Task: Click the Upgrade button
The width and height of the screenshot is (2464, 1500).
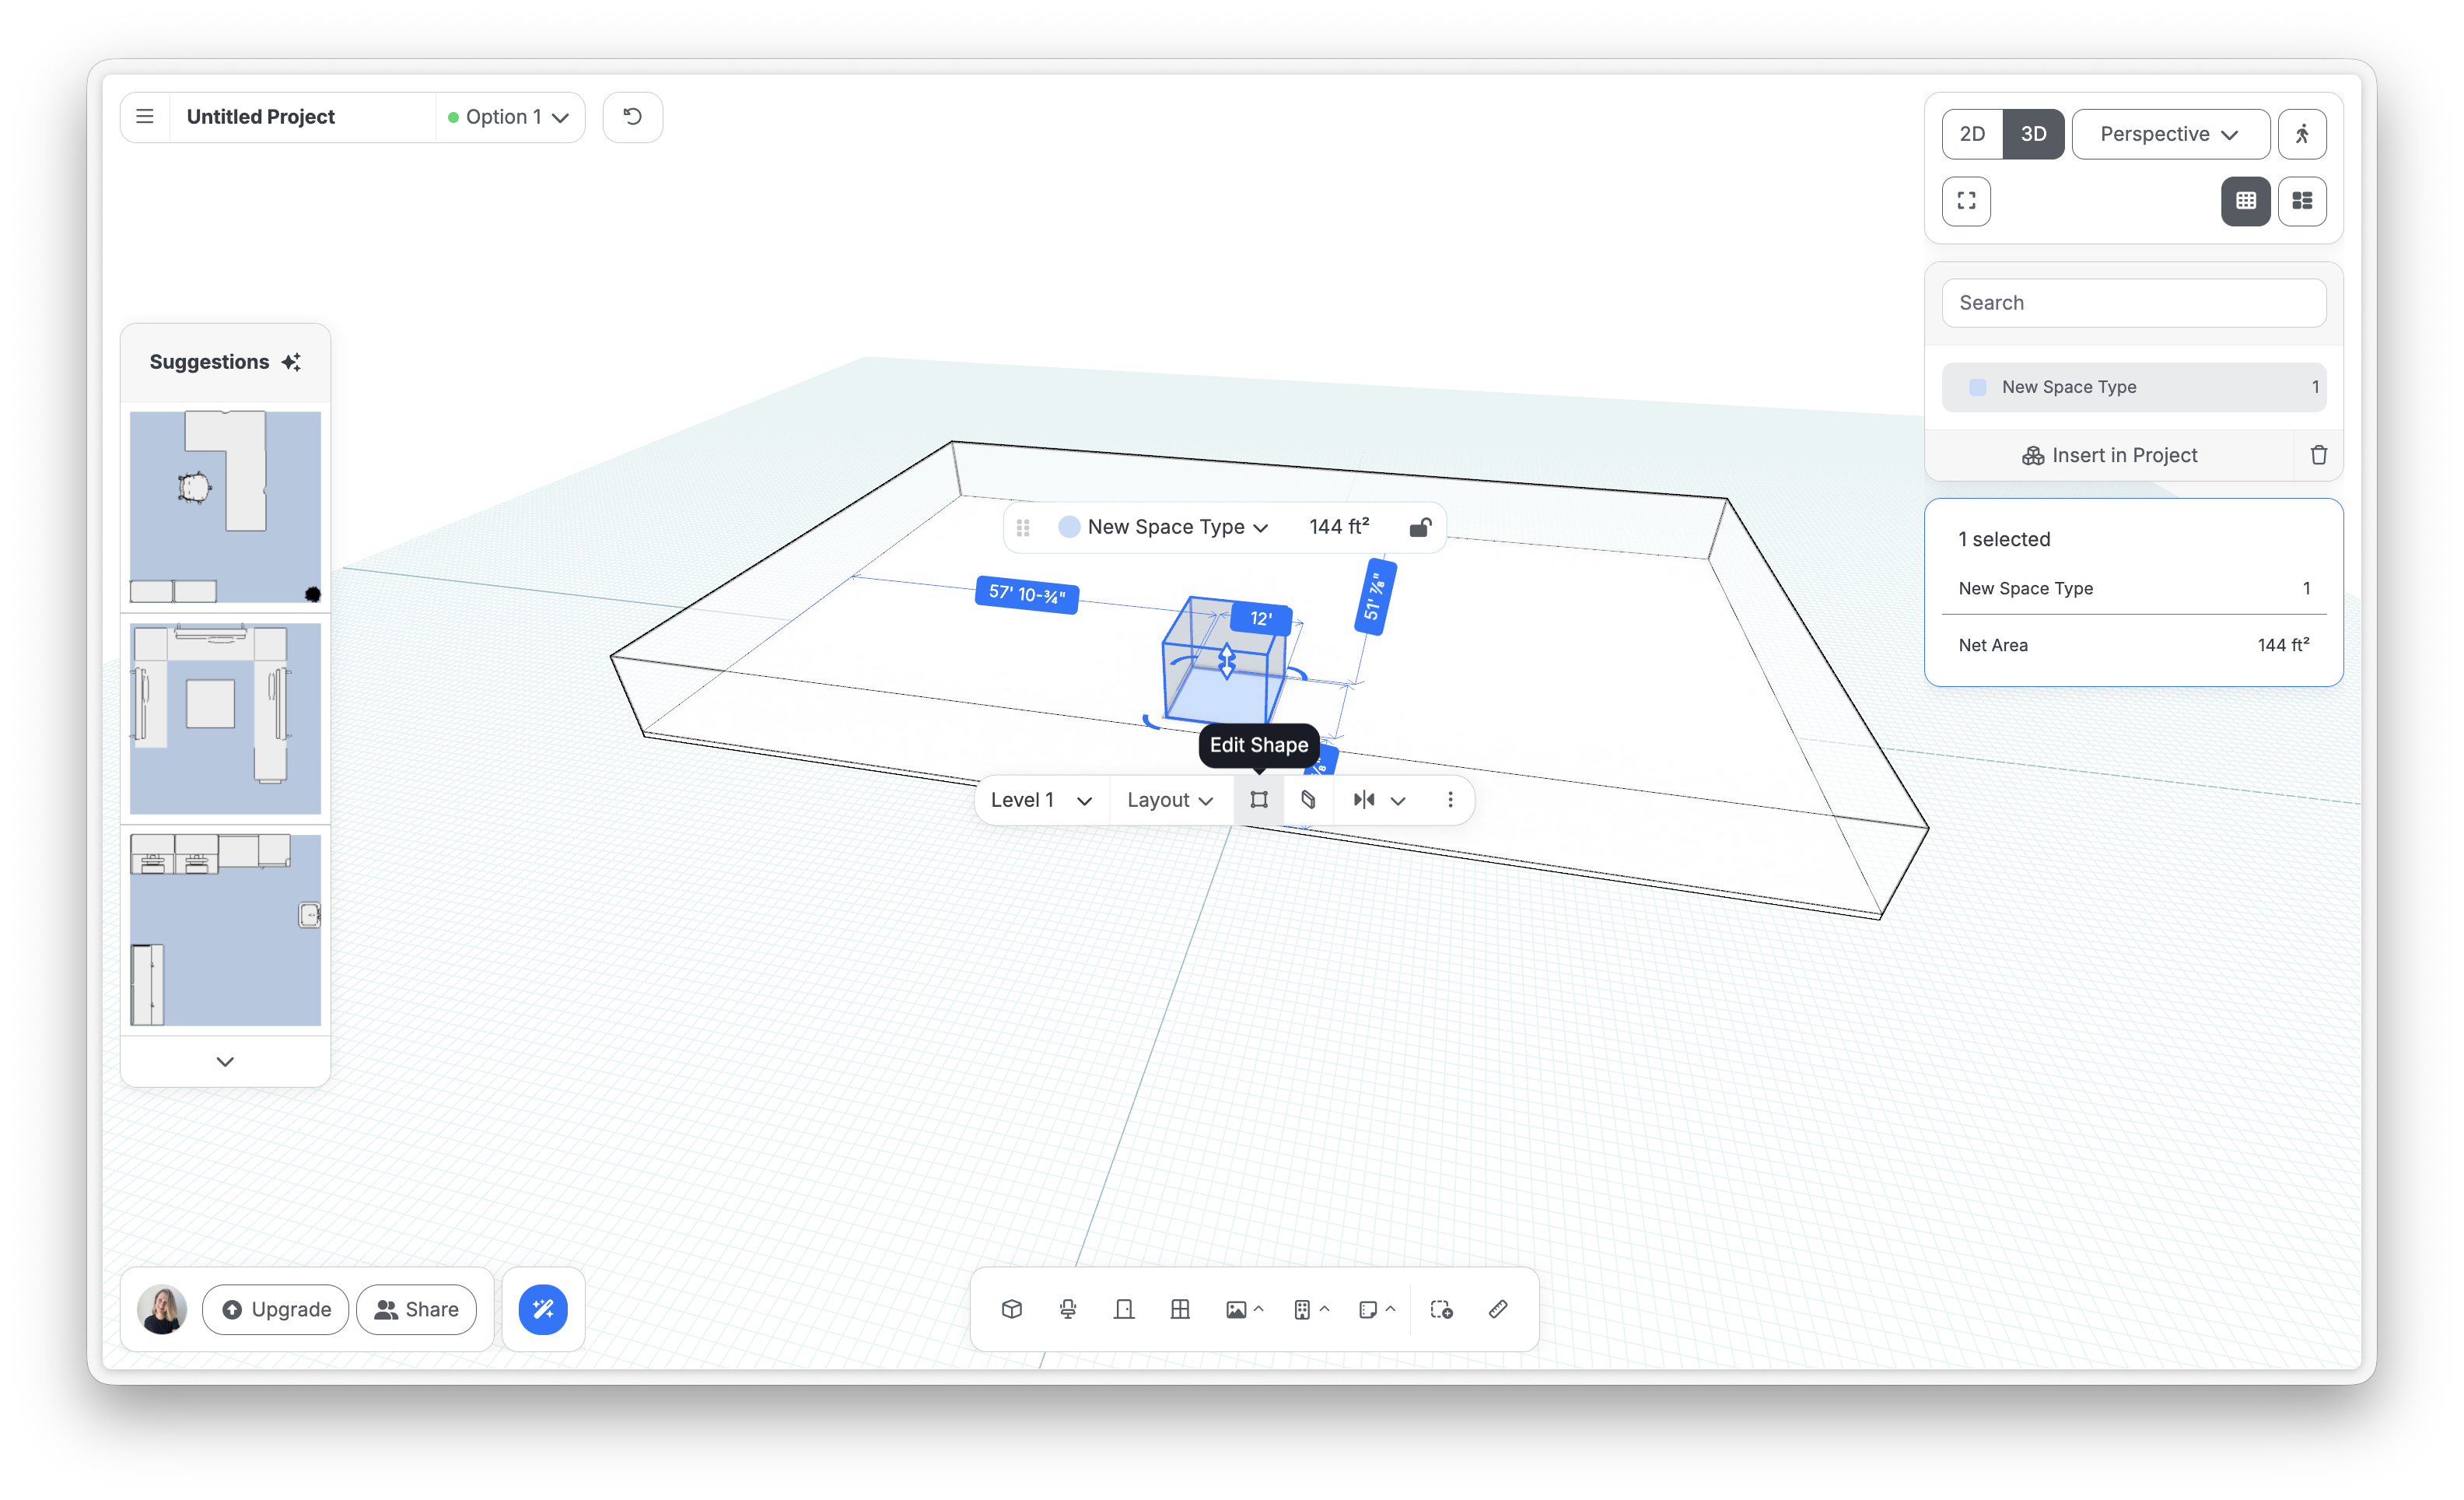Action: tap(275, 1309)
